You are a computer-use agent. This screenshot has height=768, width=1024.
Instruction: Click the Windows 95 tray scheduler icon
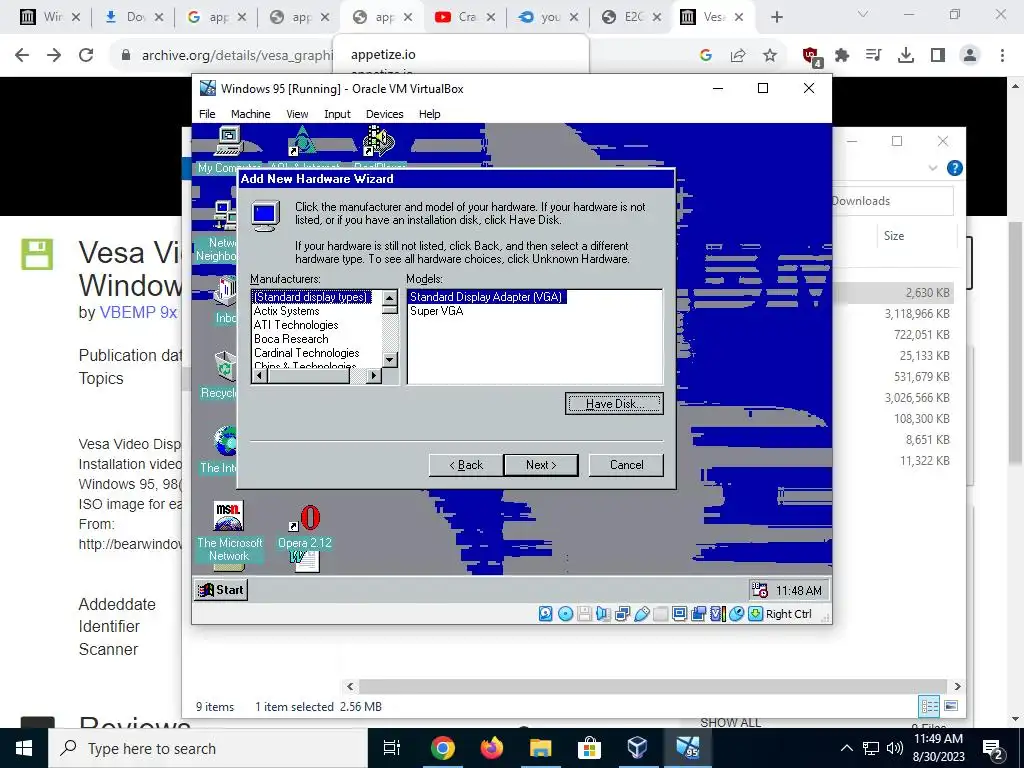click(x=760, y=590)
